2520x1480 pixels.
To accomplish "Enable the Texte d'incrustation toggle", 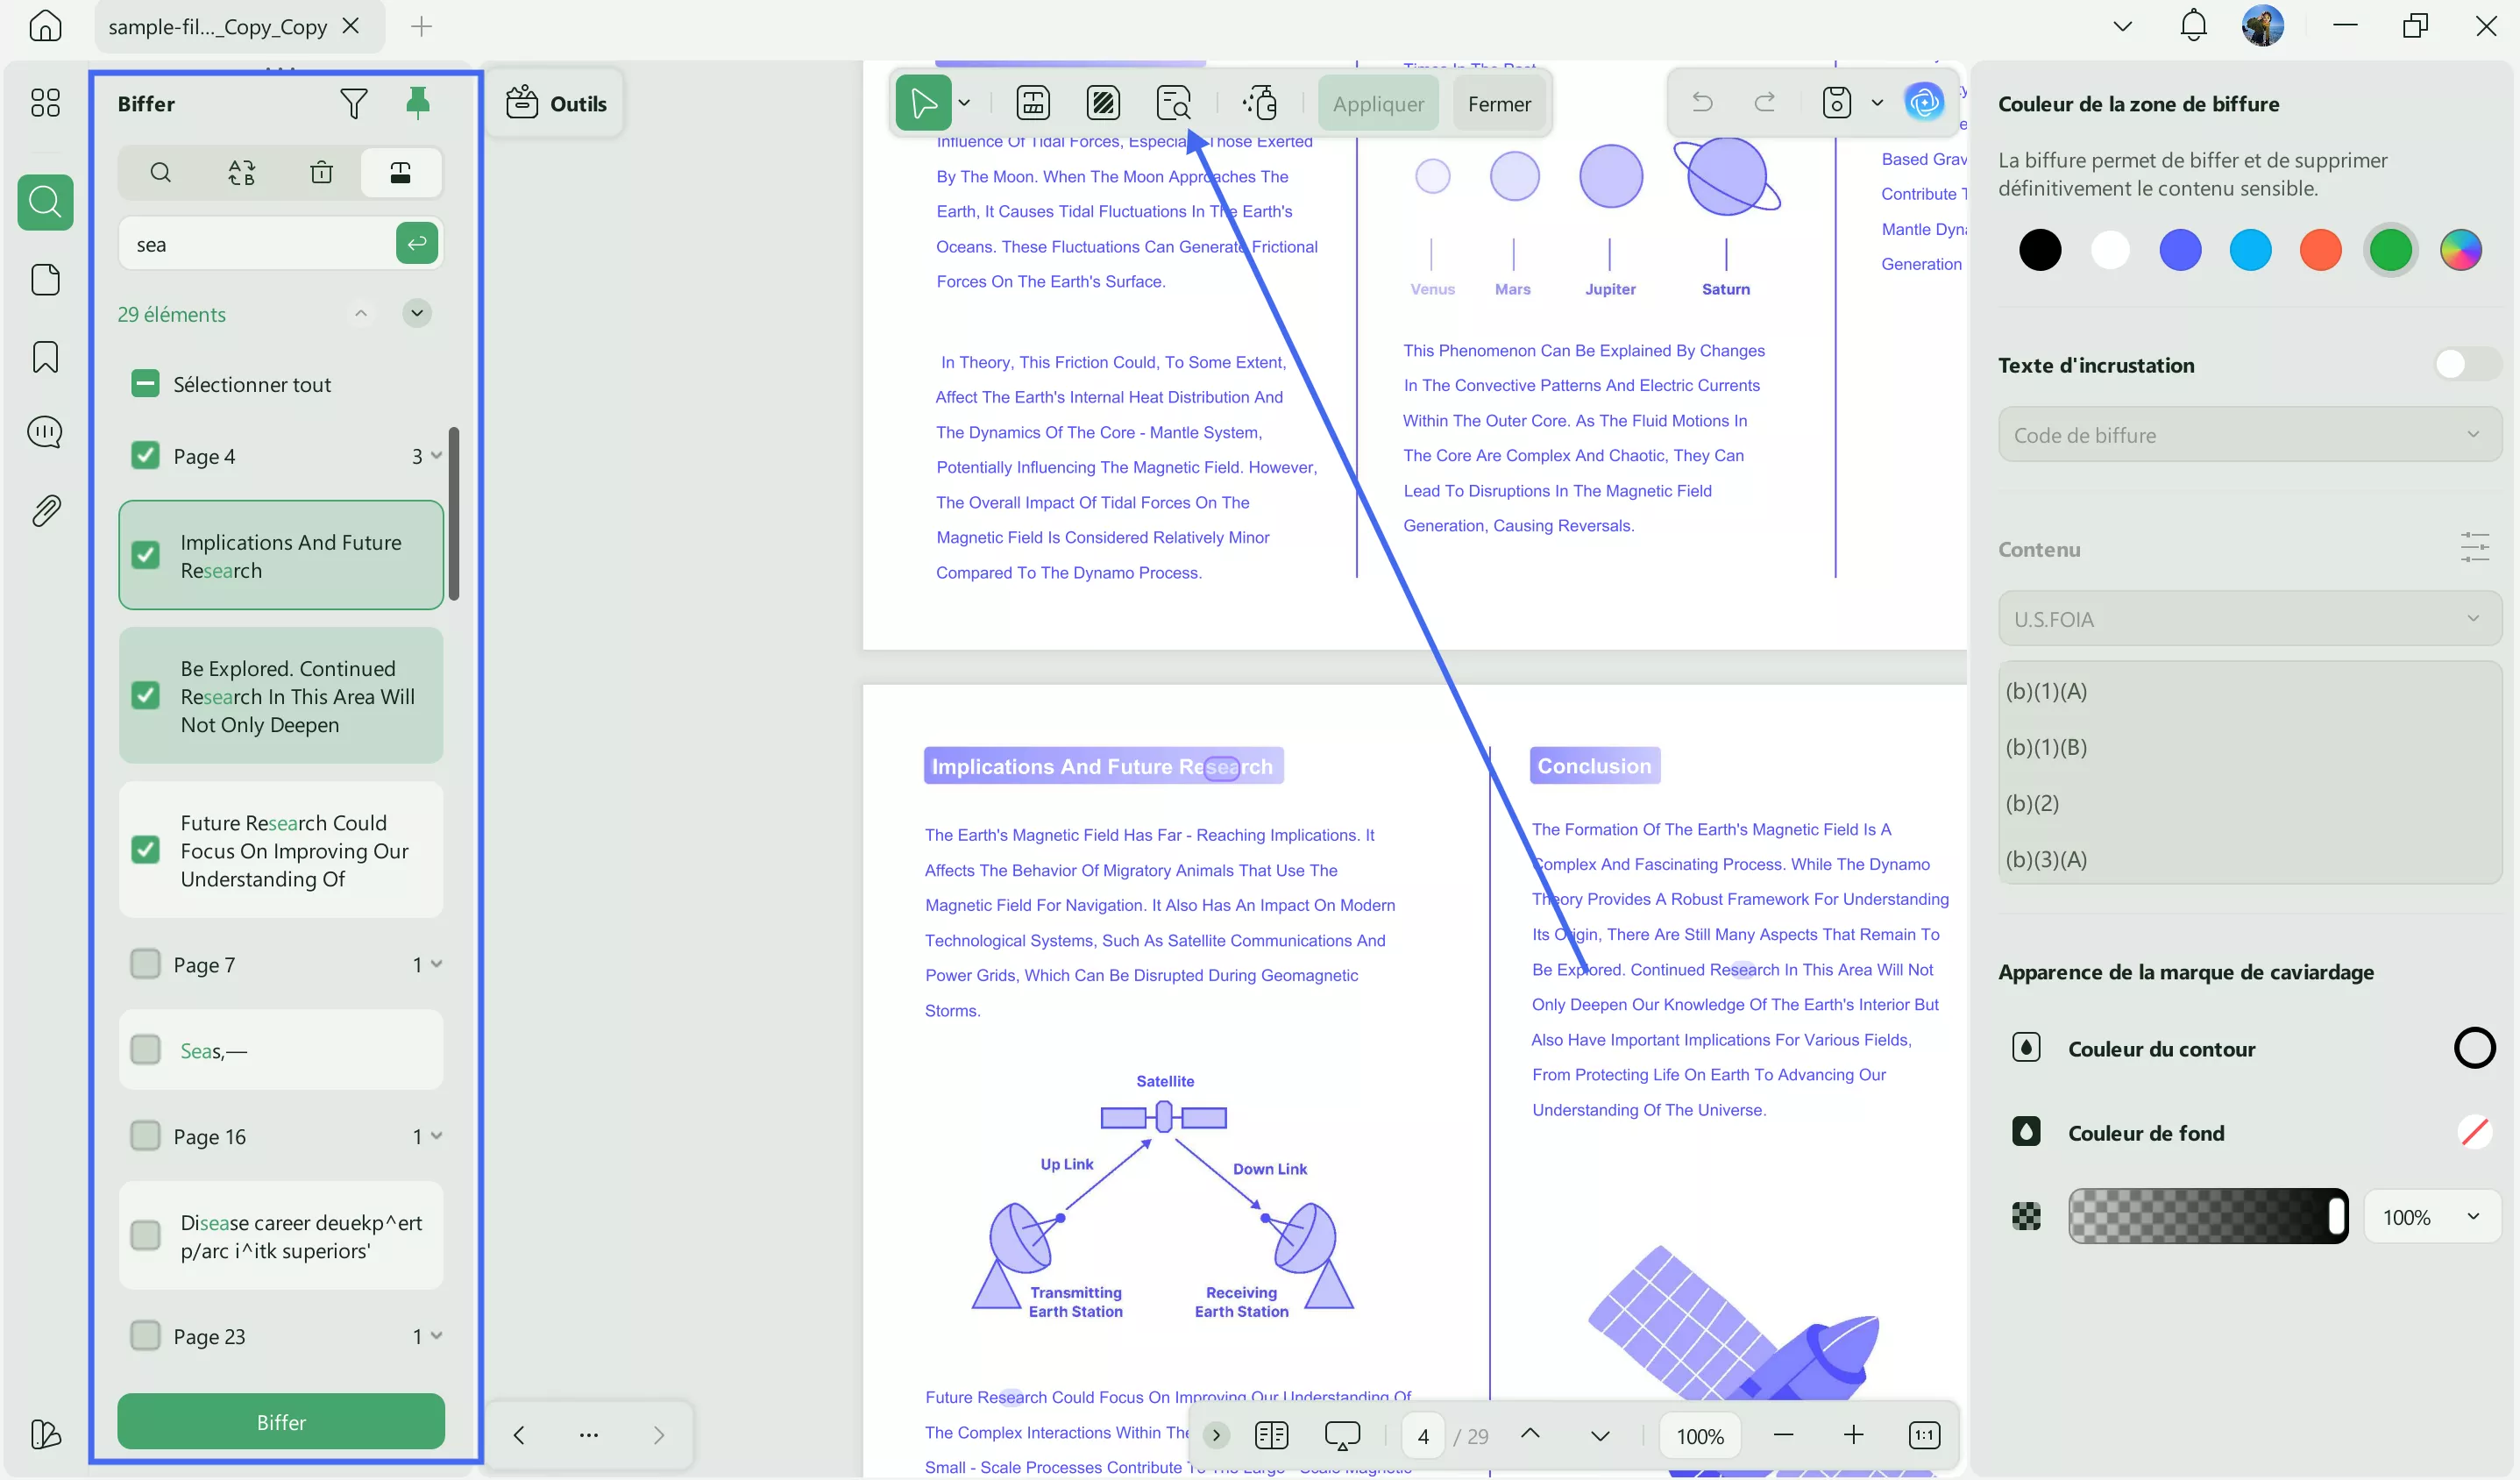I will [x=2467, y=365].
